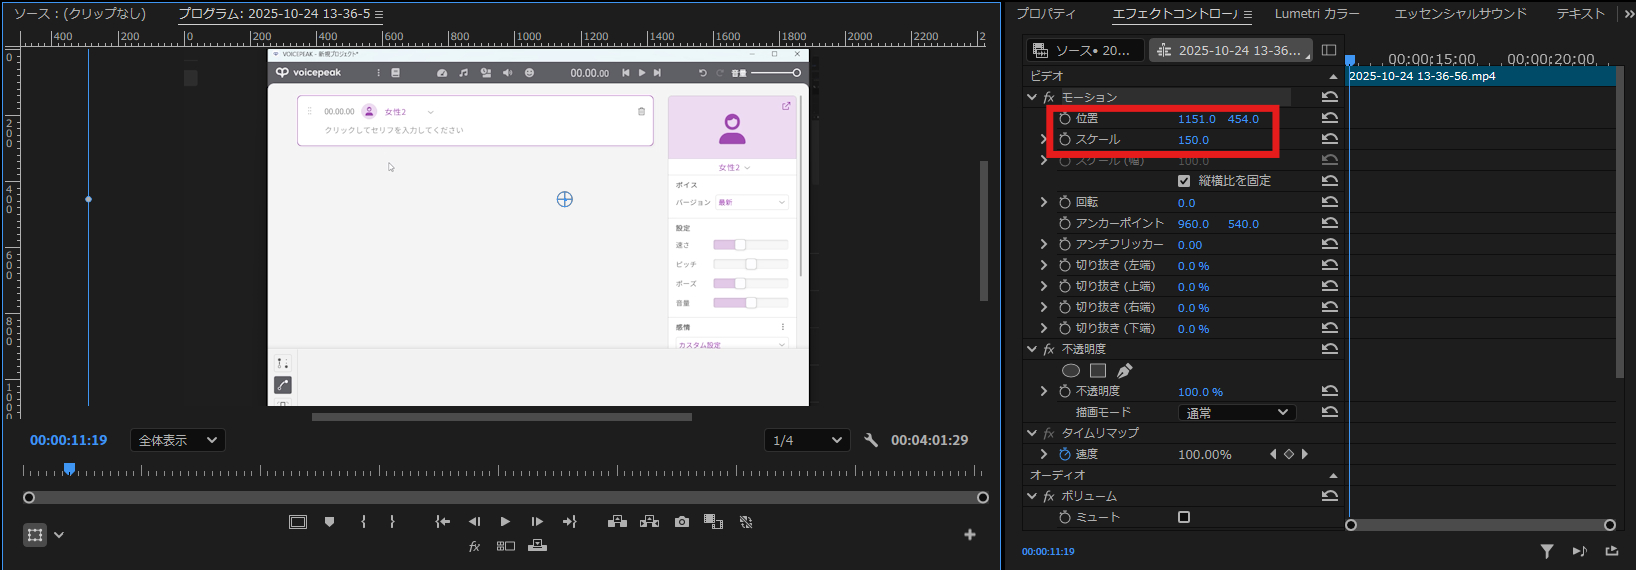Create an ellipse mask under Opacity

click(x=1070, y=371)
